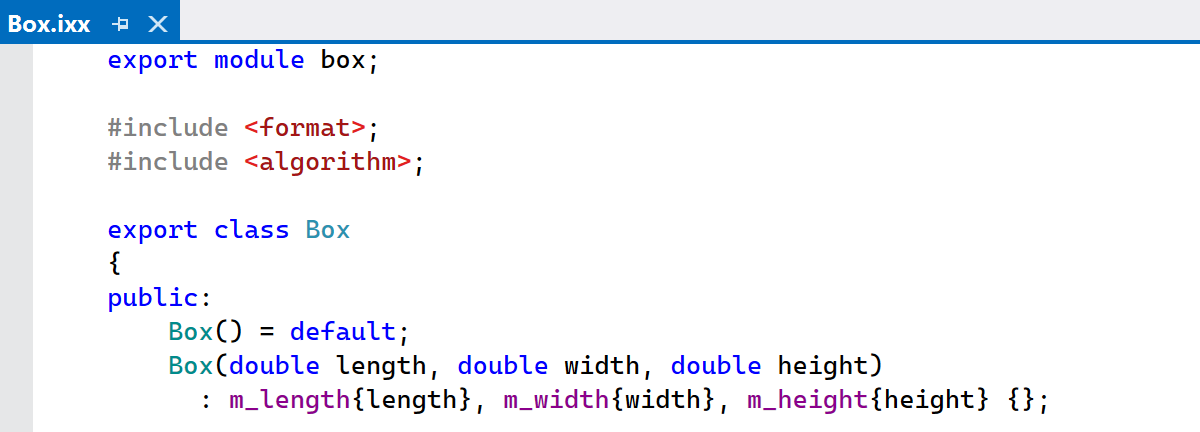Click m_width in the initializer list
1200x432 pixels.
pyautogui.click(x=556, y=400)
